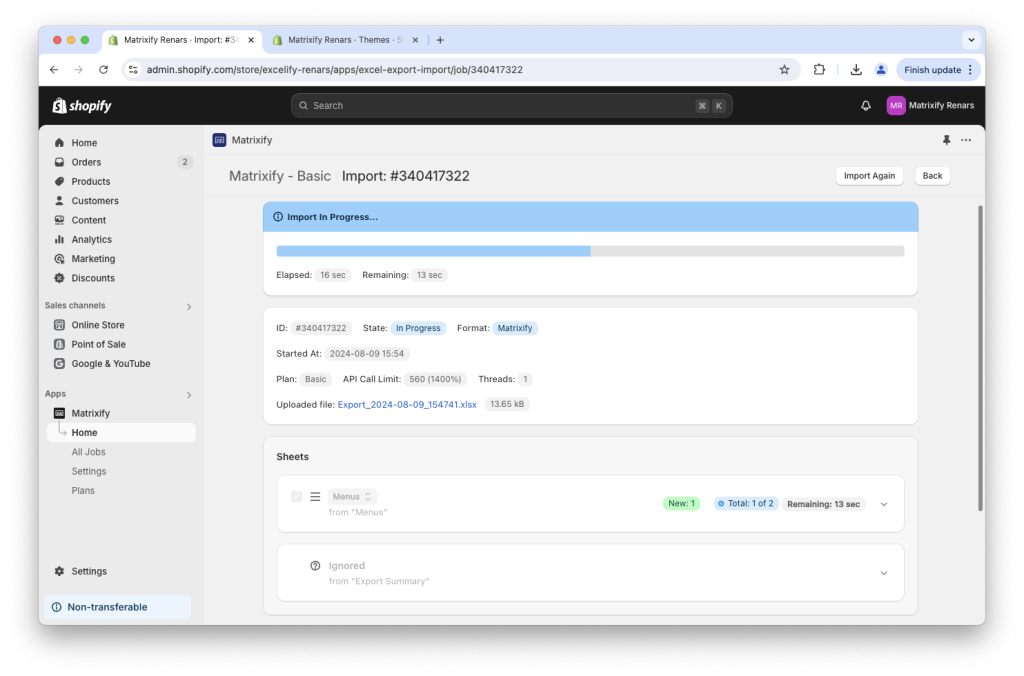Click the Import Again button

869,175
